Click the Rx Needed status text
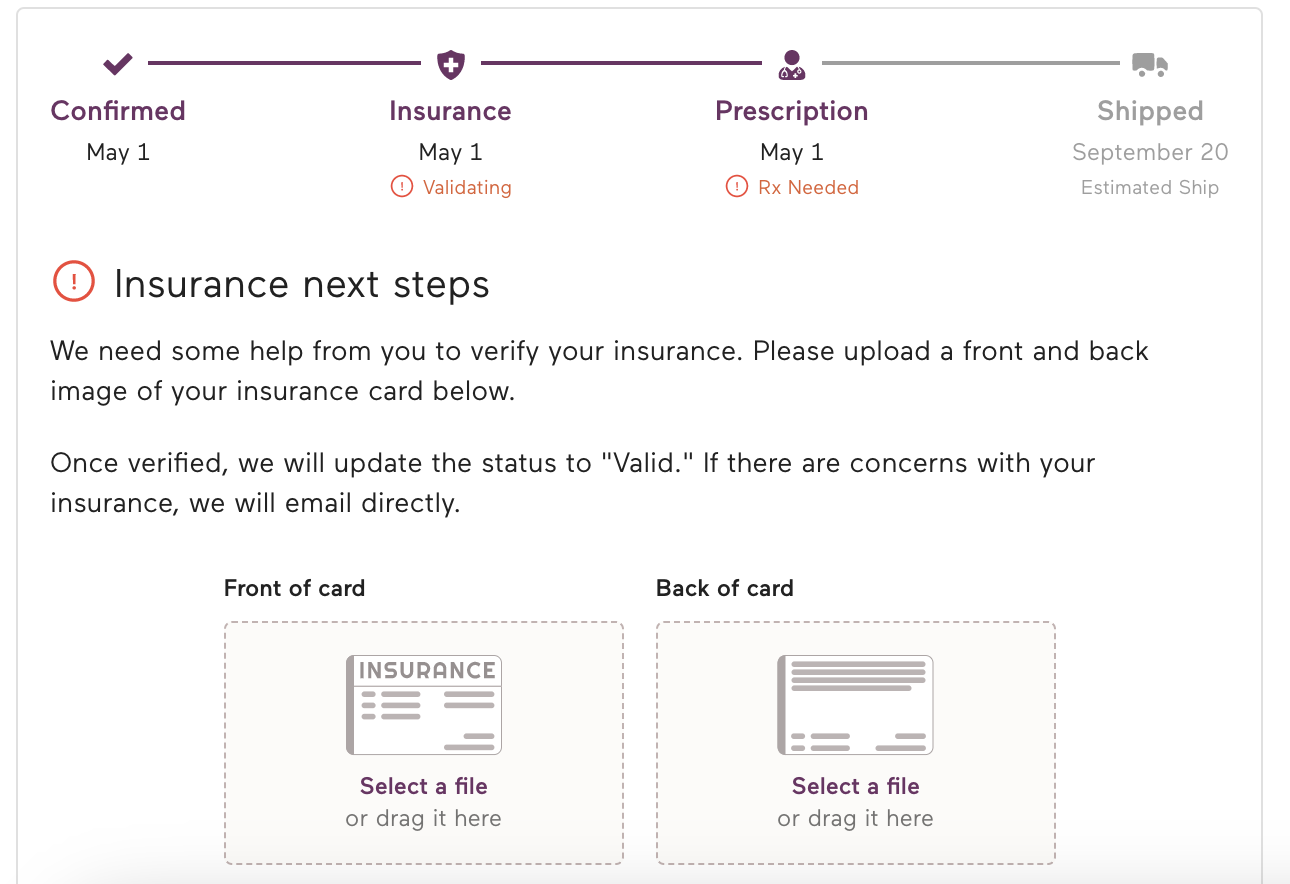Viewport: 1290px width, 884px height. 808,187
